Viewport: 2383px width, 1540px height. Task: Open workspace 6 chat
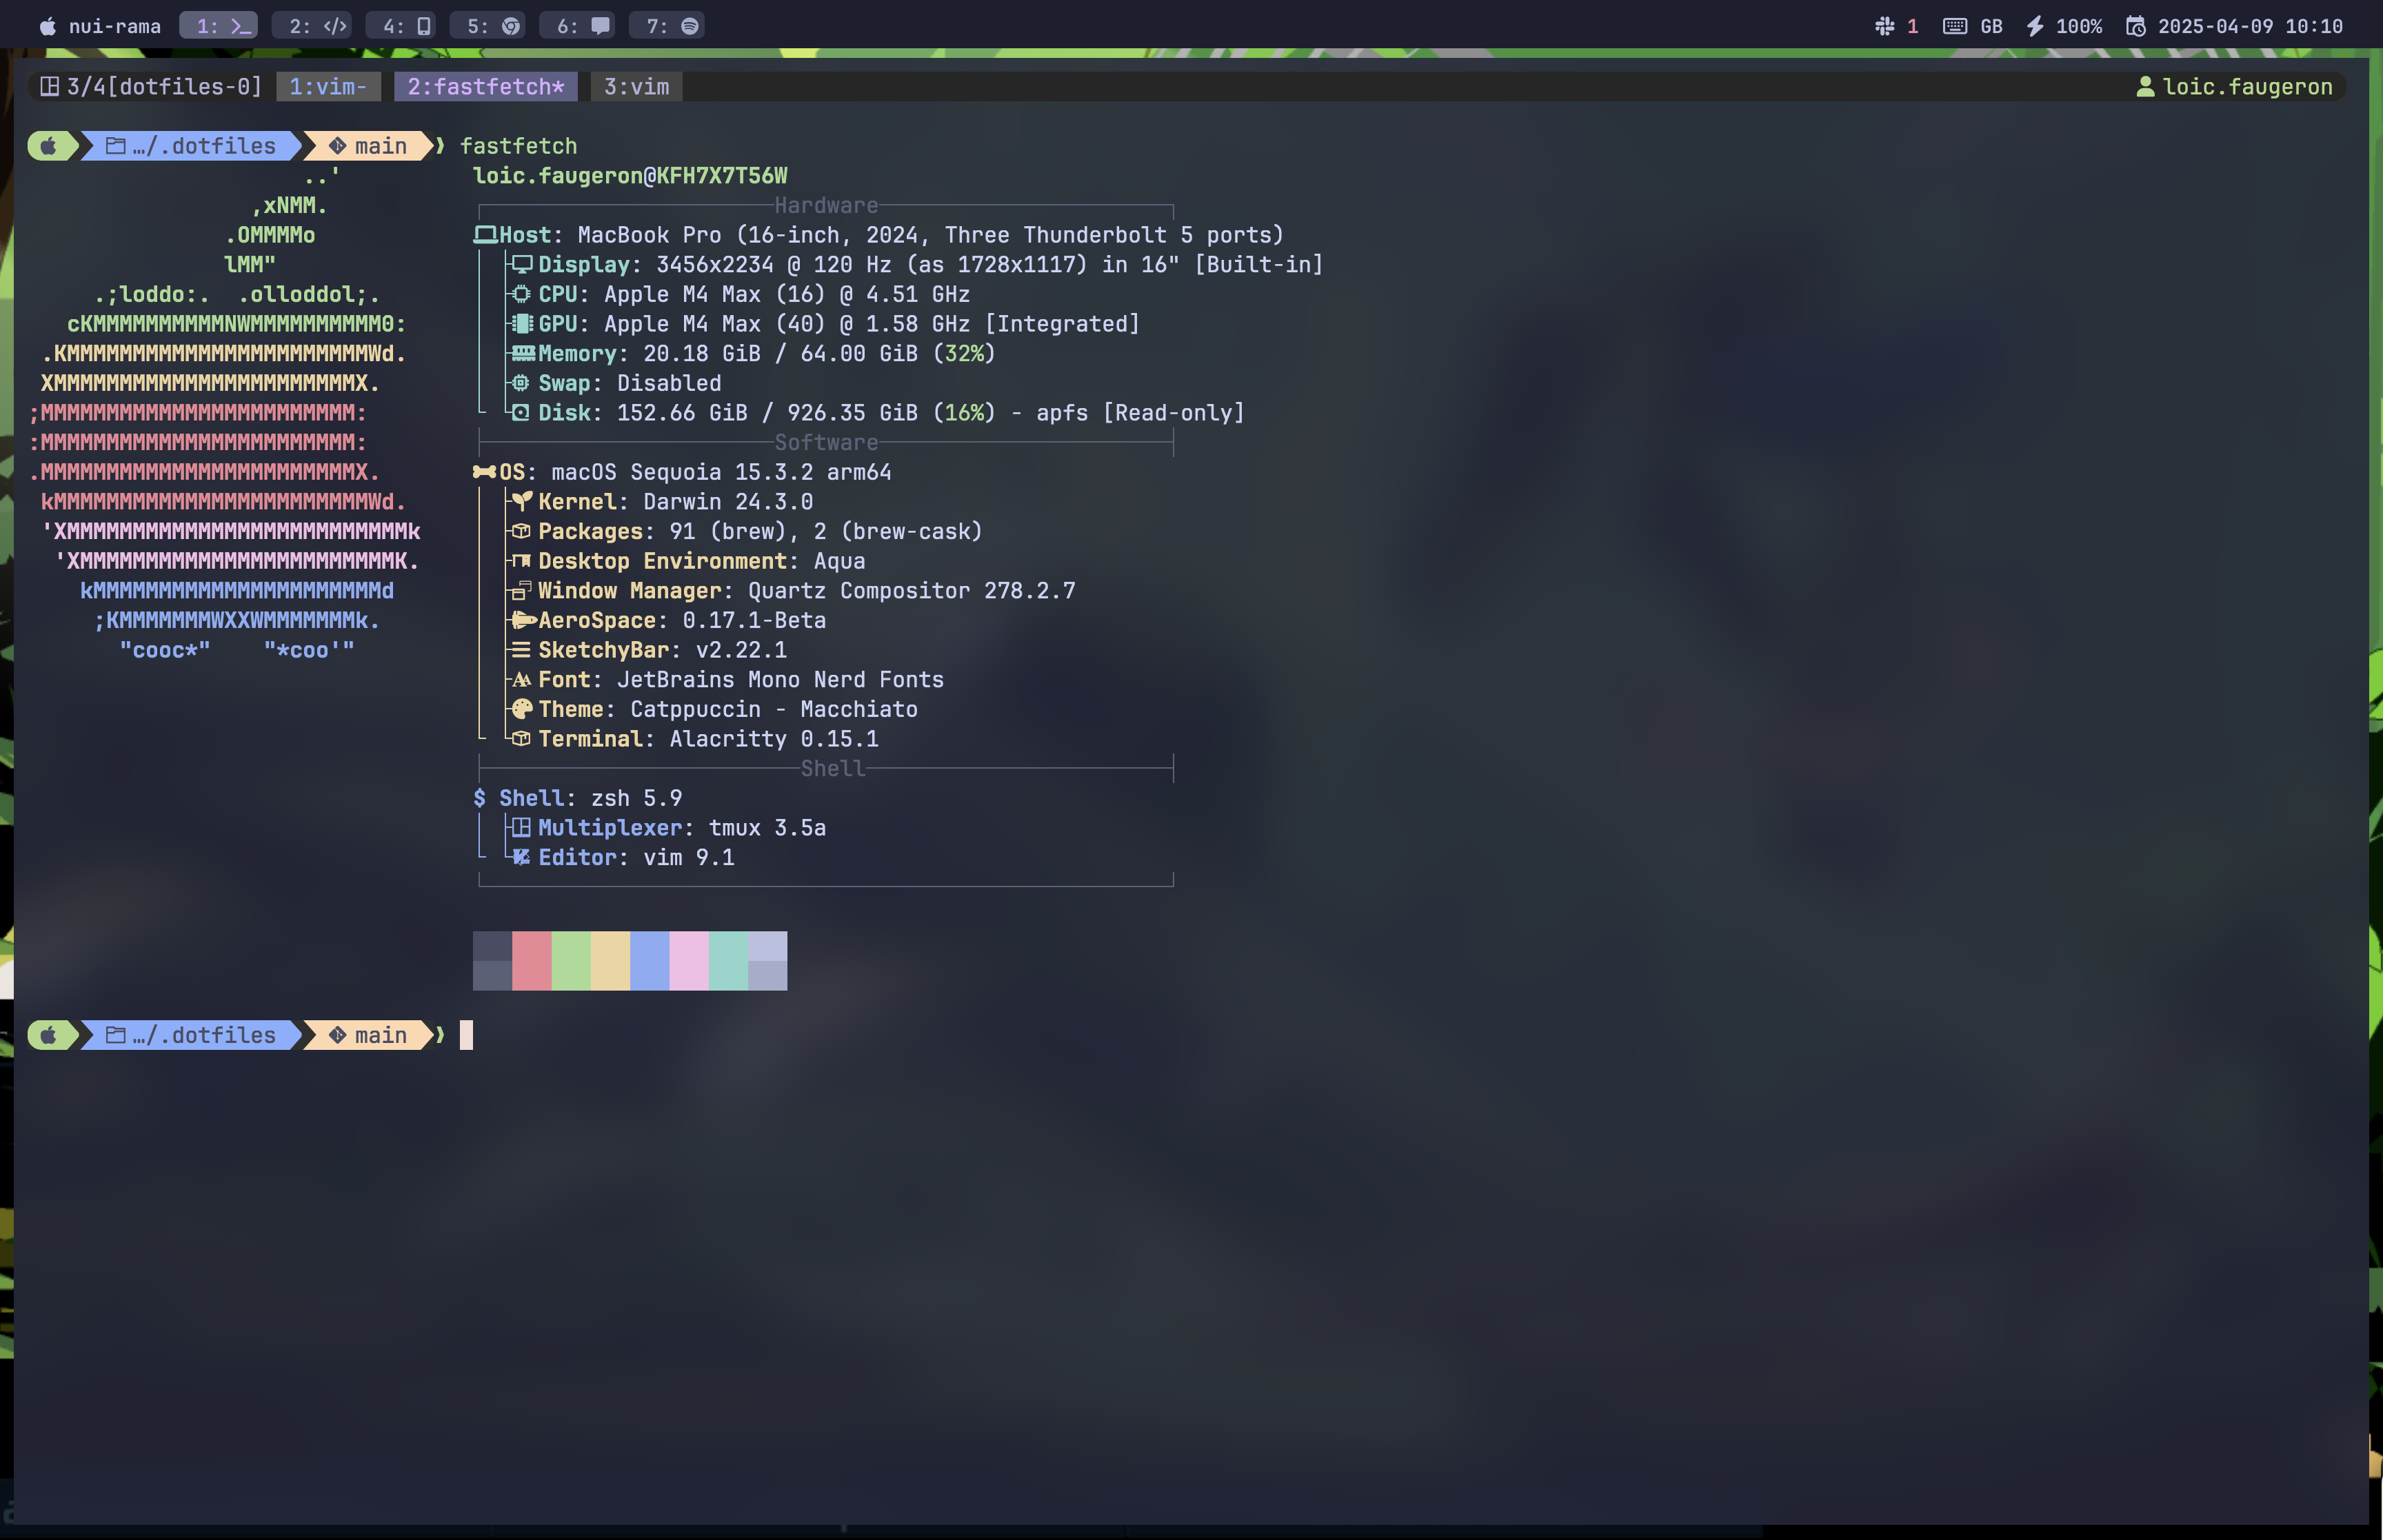(577, 26)
